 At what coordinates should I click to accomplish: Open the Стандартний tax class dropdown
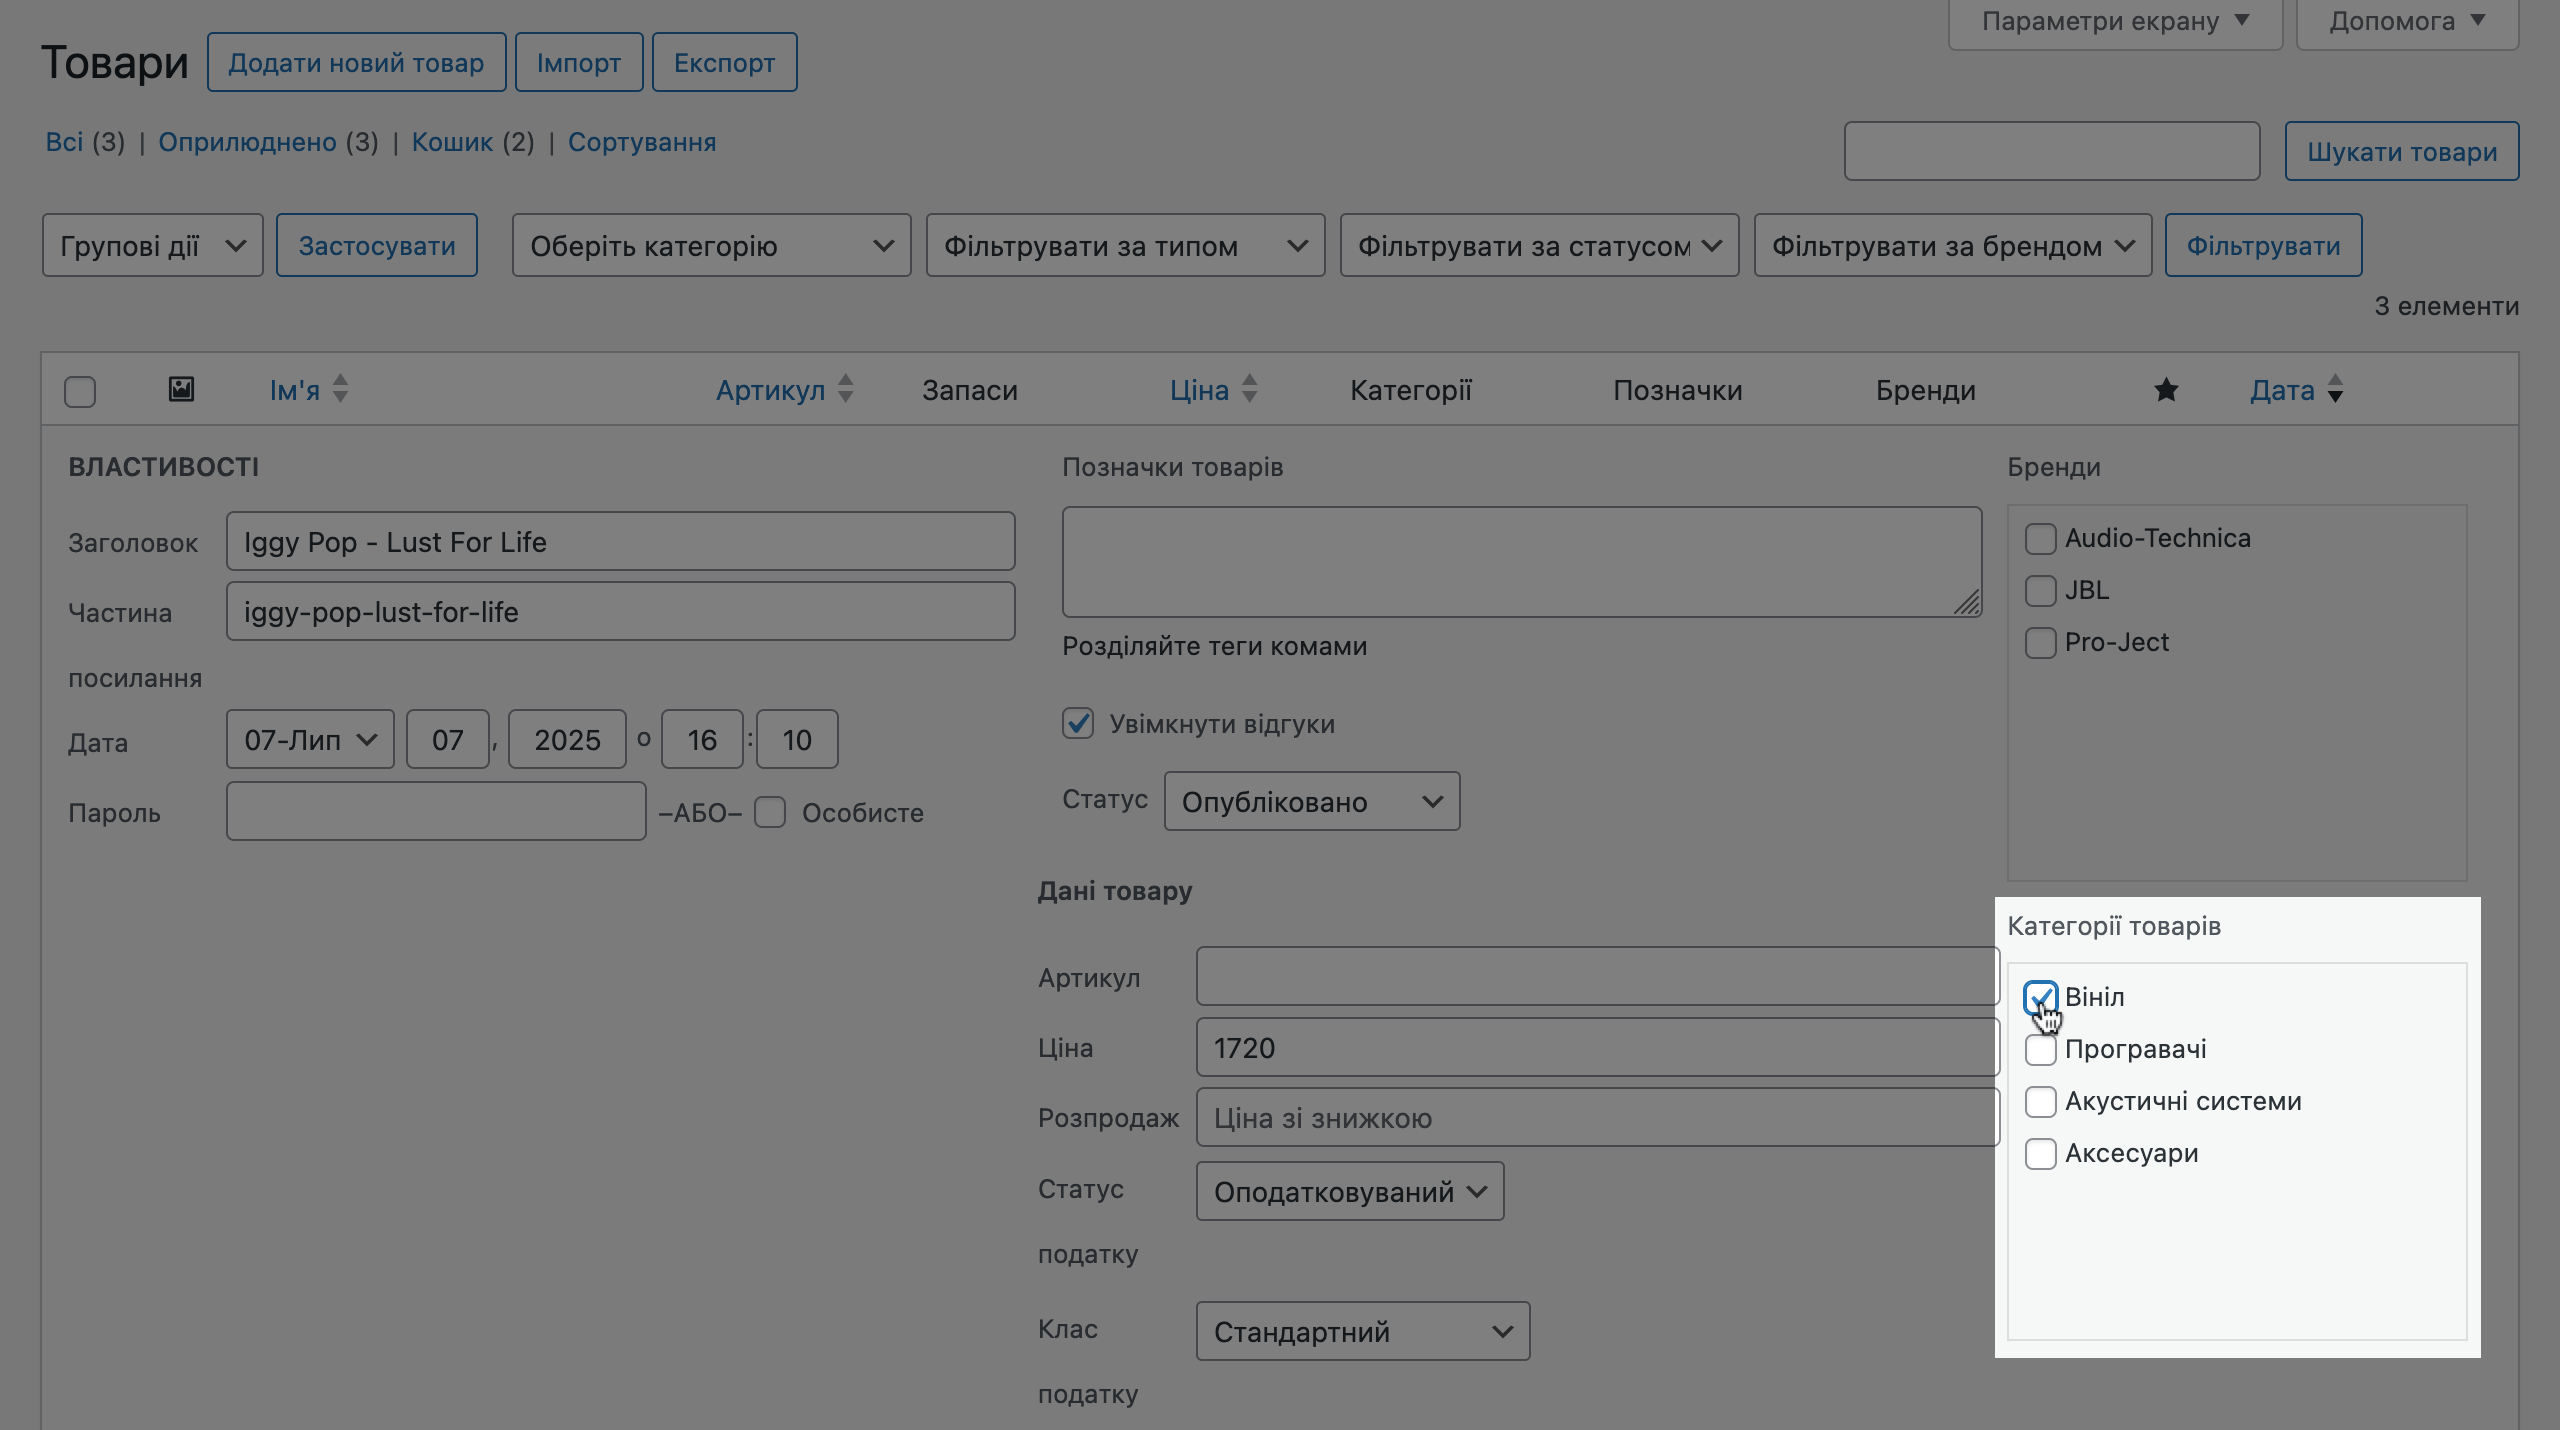pyautogui.click(x=1363, y=1331)
